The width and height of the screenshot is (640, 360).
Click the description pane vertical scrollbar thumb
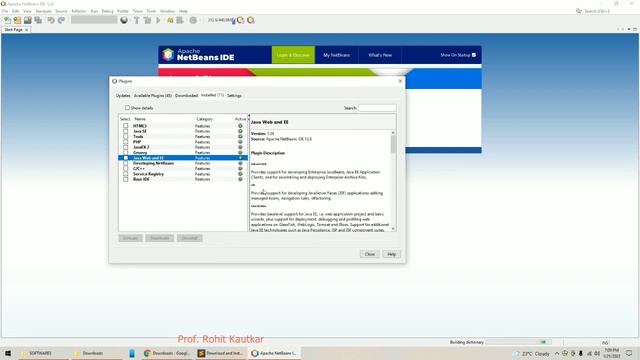coord(393,144)
